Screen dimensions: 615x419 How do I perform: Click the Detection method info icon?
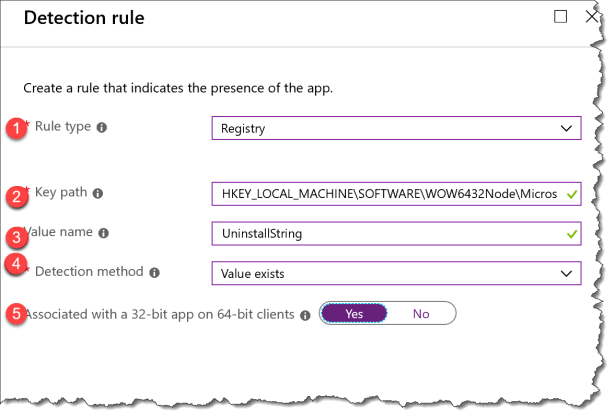click(x=153, y=271)
